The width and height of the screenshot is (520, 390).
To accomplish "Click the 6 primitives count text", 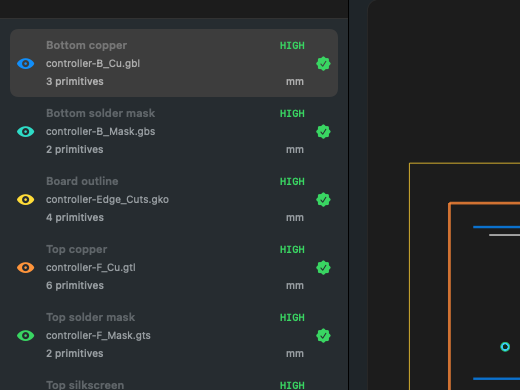I will point(75,285).
